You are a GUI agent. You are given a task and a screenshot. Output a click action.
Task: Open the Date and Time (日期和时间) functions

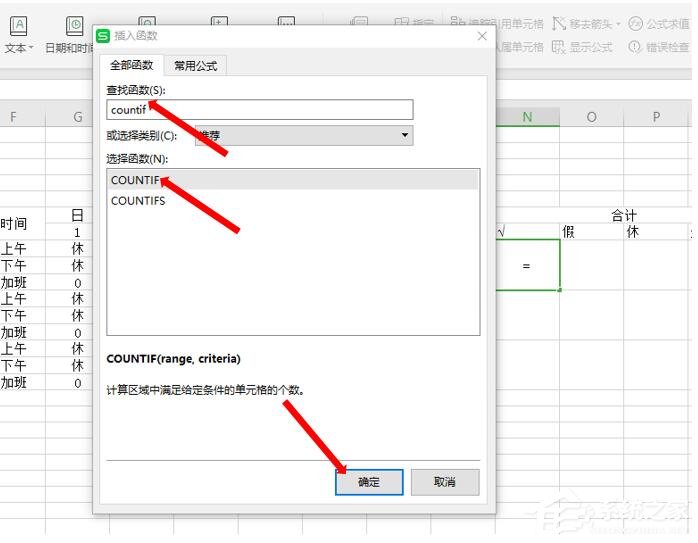70,36
